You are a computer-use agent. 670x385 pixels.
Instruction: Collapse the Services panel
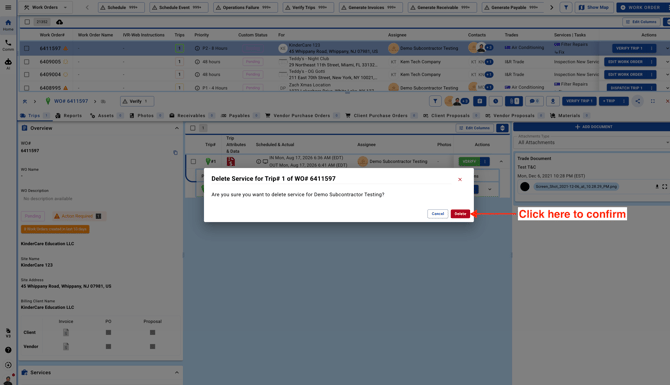[176, 373]
